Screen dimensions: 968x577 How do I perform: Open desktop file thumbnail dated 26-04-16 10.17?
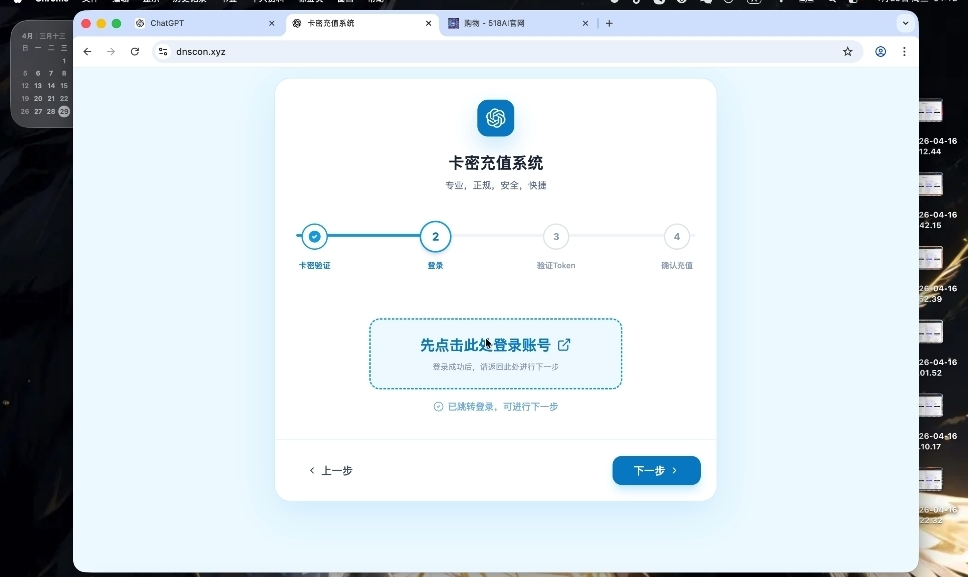(x=930, y=405)
